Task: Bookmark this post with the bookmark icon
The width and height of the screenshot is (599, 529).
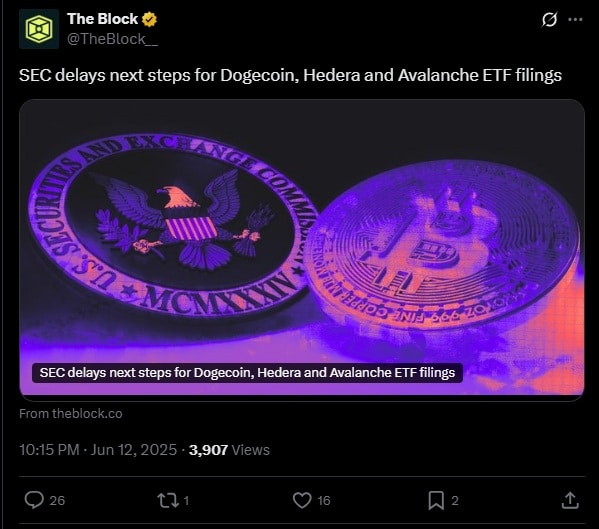Action: point(436,500)
